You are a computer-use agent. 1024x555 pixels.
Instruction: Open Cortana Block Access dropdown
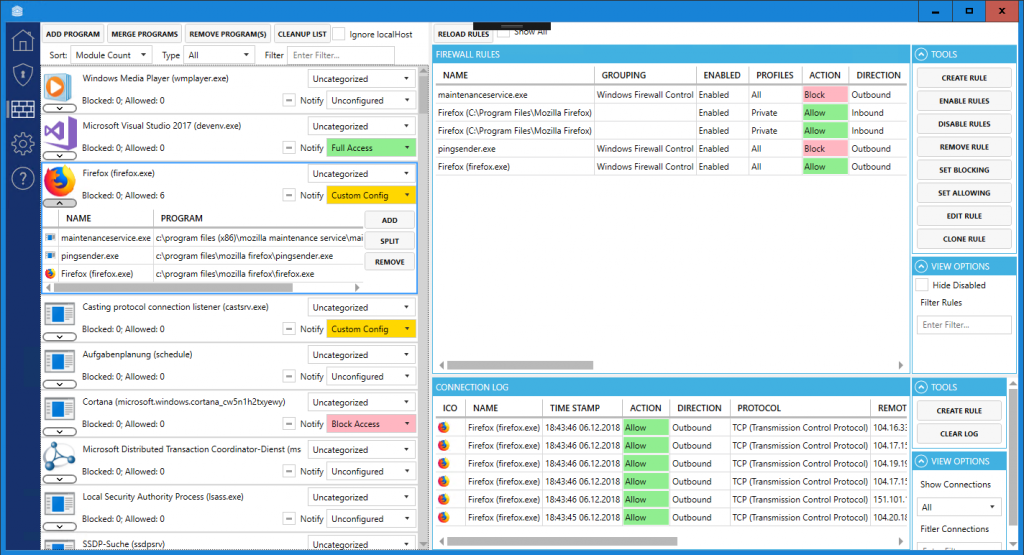click(371, 424)
